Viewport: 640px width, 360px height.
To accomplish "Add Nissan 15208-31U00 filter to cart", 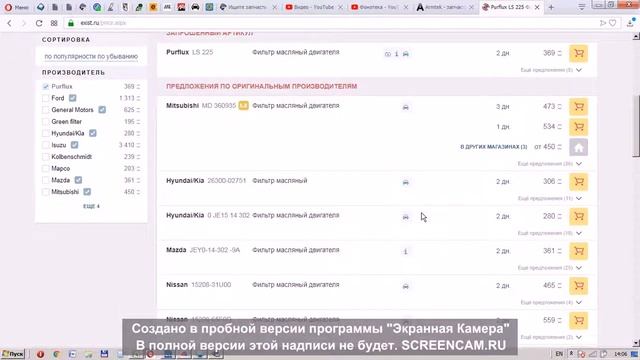I will pos(578,286).
